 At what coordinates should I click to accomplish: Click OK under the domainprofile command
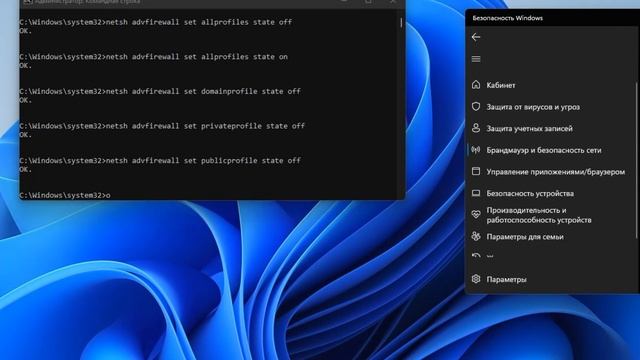[x=25, y=100]
